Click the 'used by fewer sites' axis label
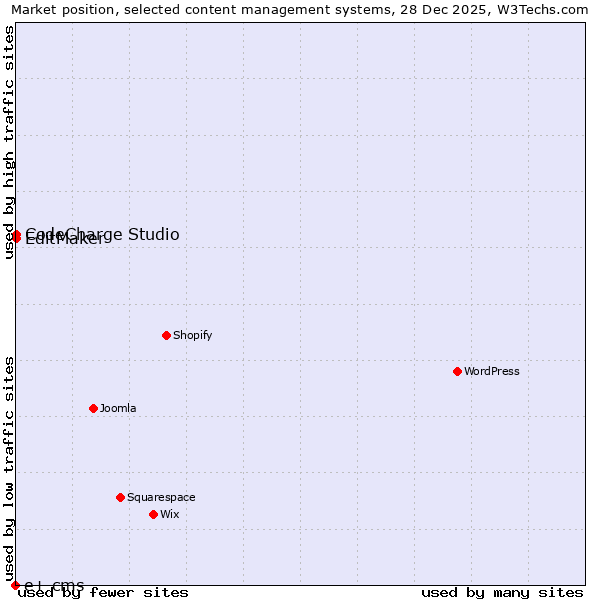 103,593
